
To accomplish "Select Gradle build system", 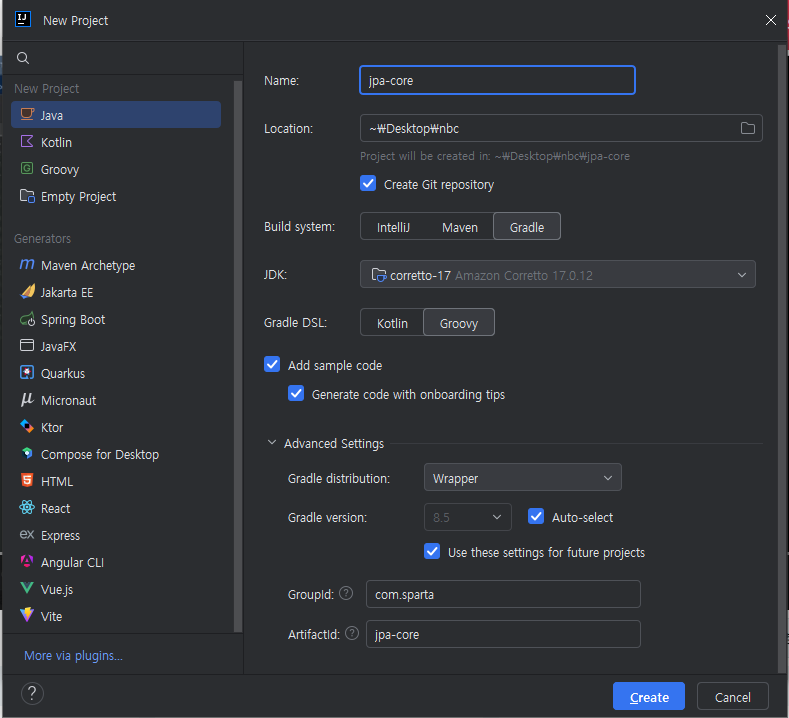I will point(527,227).
